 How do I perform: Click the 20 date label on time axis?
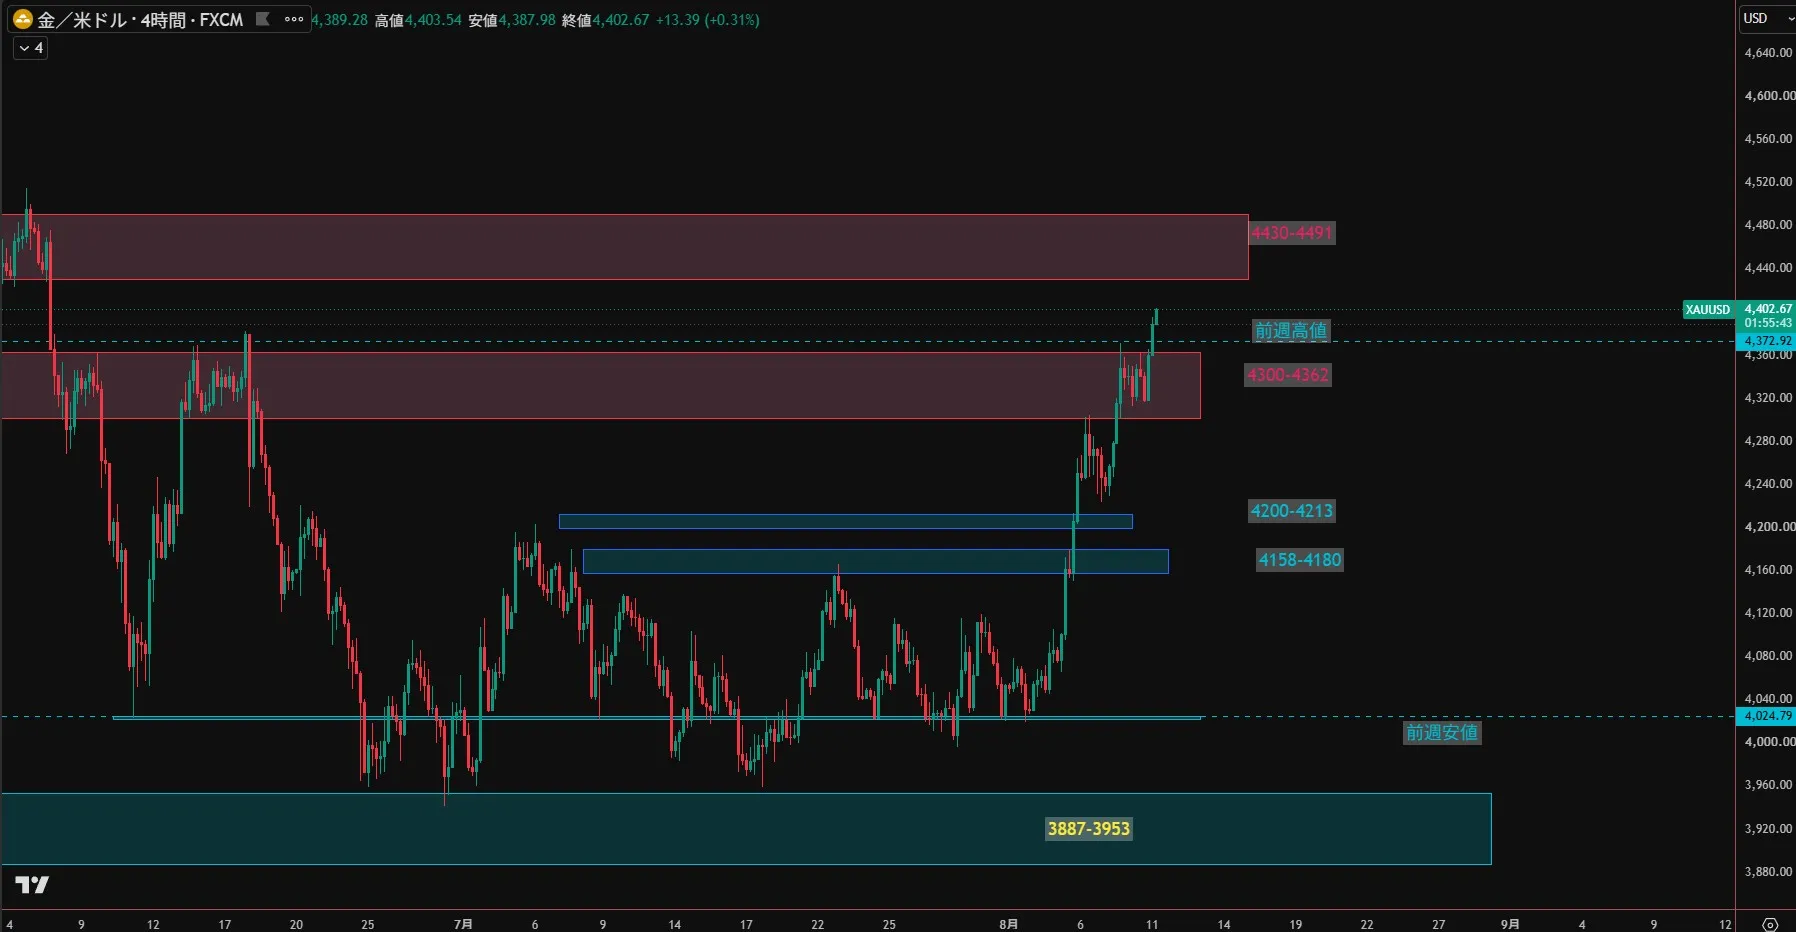pos(296,924)
